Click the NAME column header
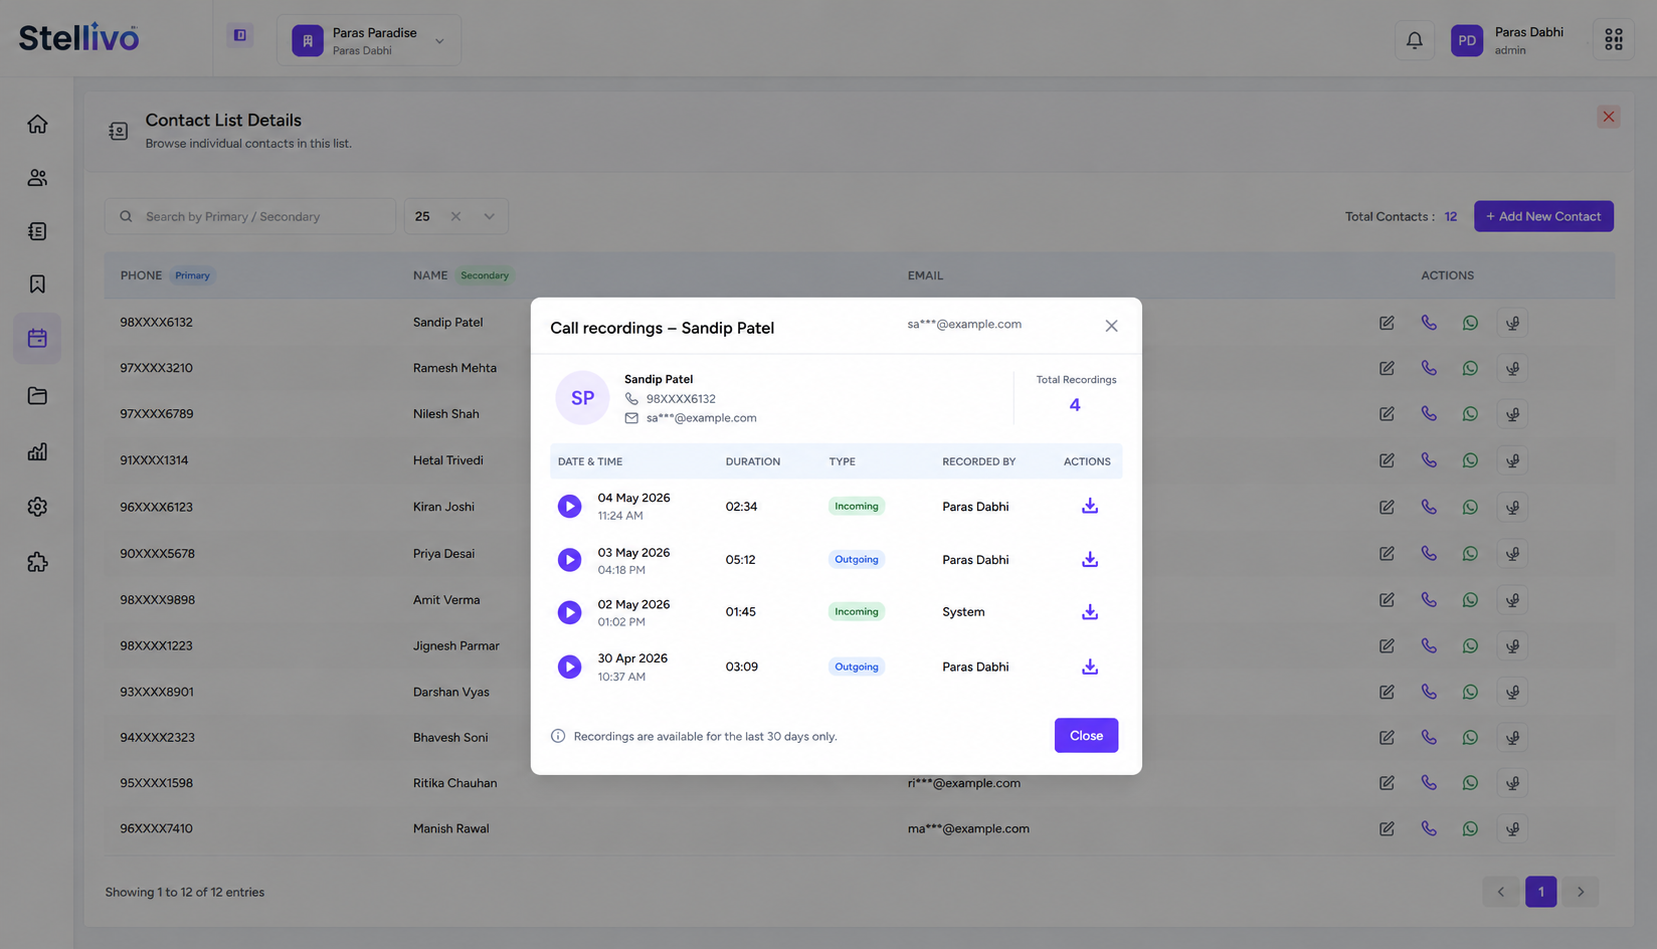Image resolution: width=1657 pixels, height=949 pixels. point(430,276)
